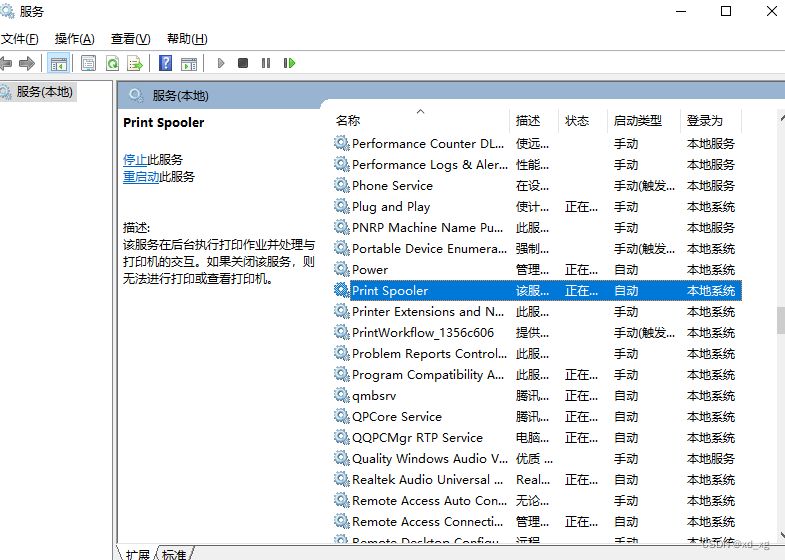Click the scrollbar up arrow of services list
This screenshot has width=785, height=560.
781,118
